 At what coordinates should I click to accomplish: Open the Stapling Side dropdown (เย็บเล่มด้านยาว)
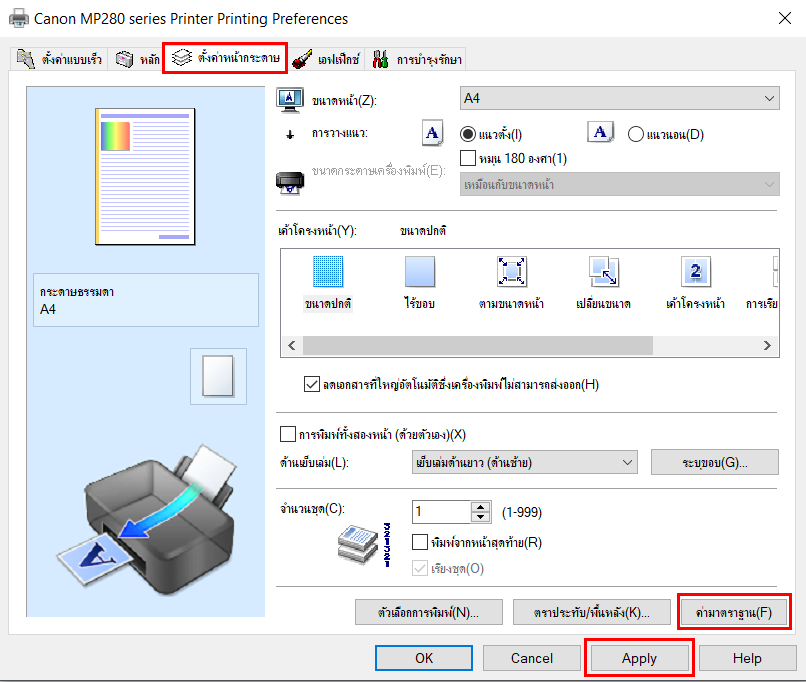coord(524,462)
